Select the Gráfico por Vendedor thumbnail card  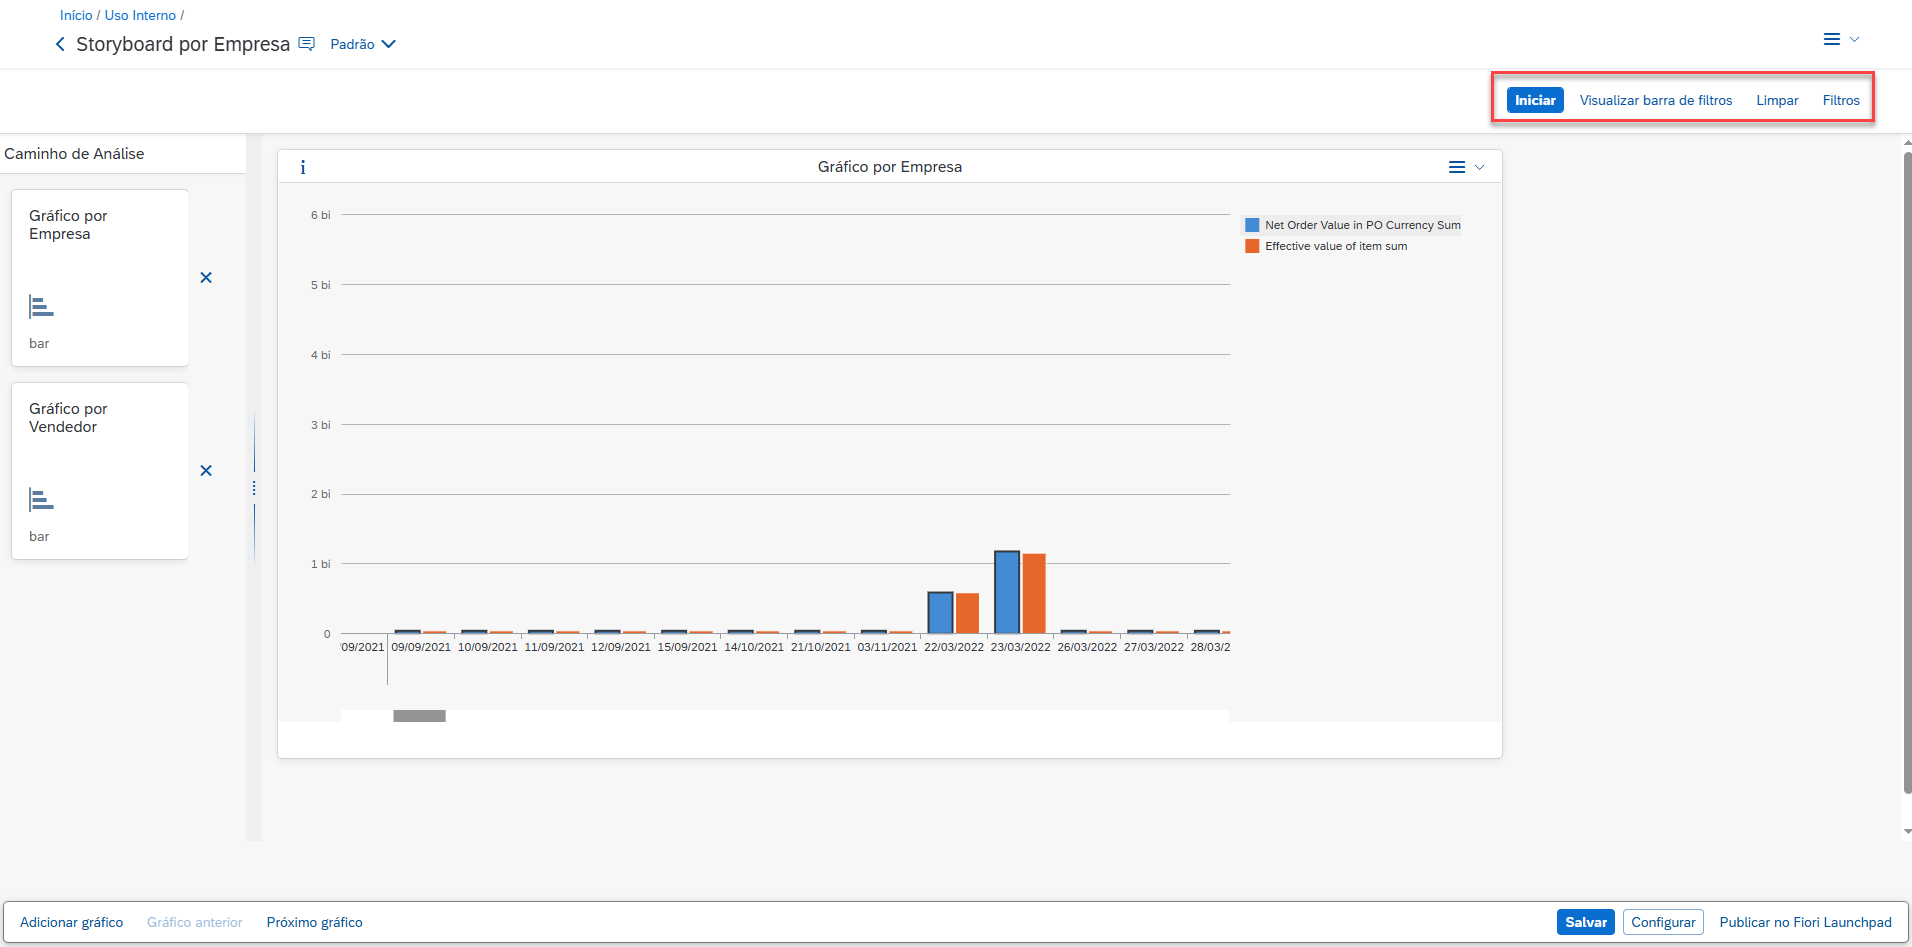100,470
